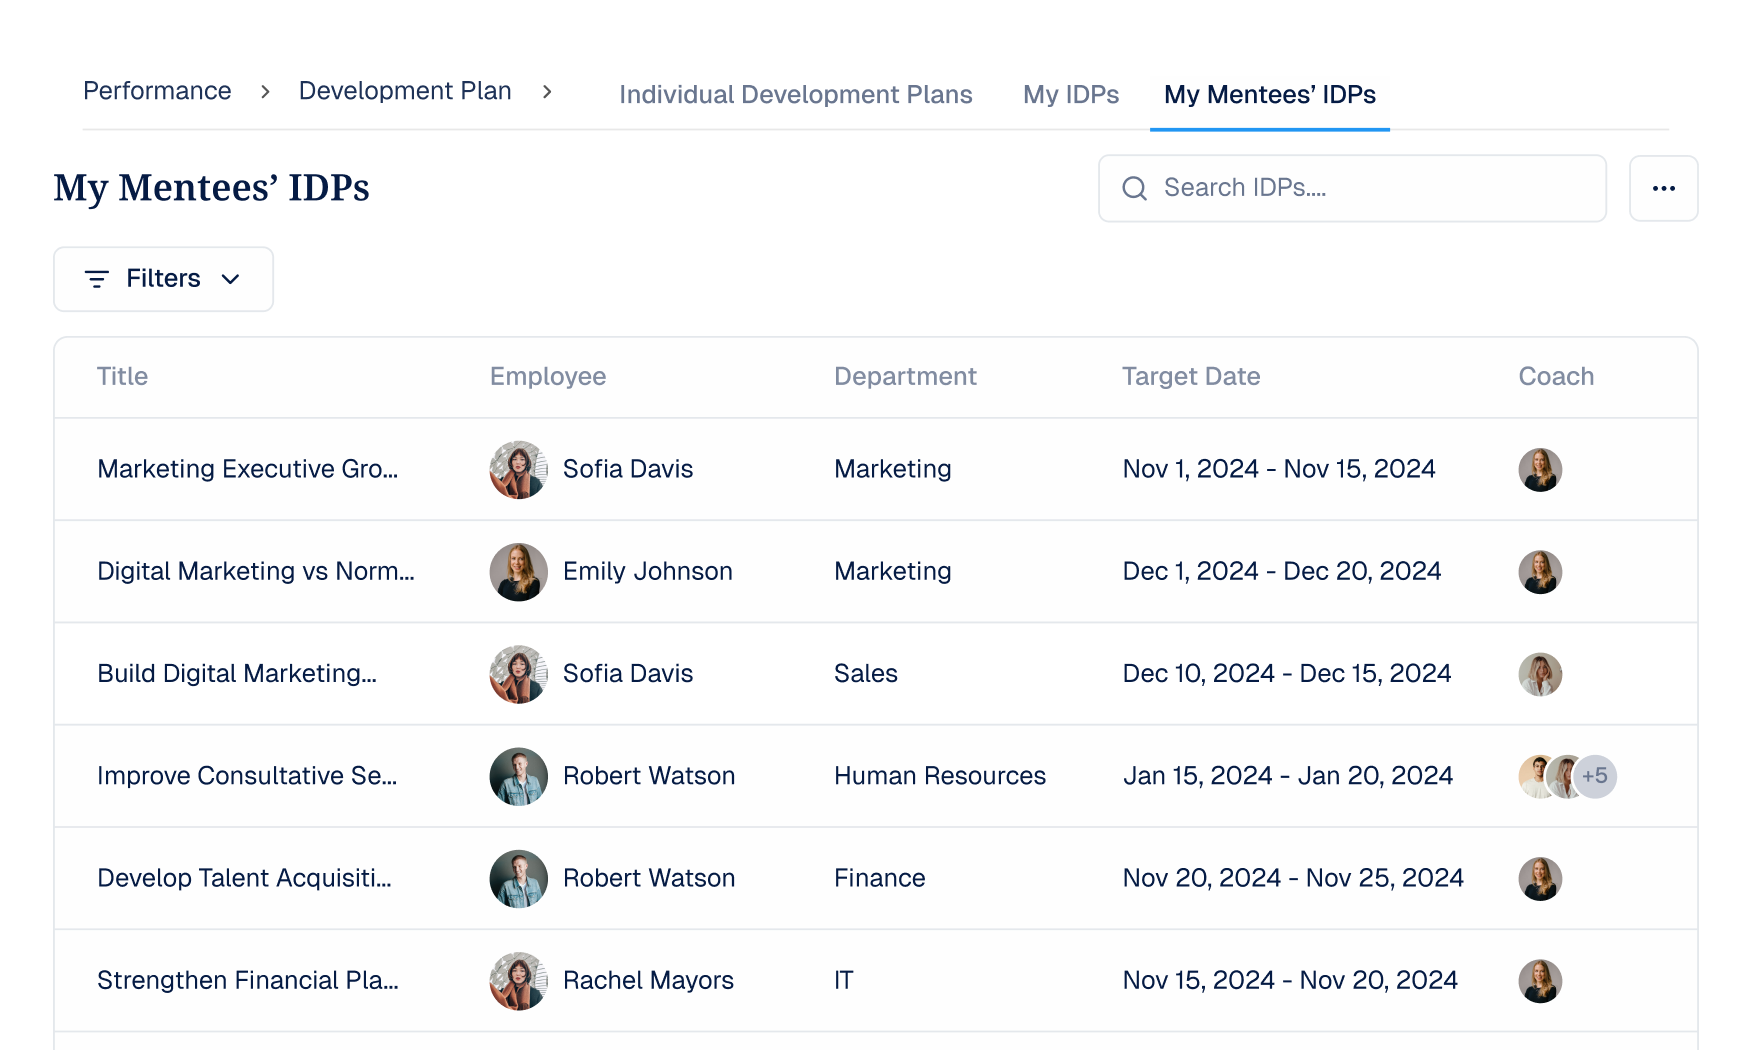Click coach avatar in Strengthen Financial Pla row
This screenshot has height=1050, width=1752.
(1540, 980)
